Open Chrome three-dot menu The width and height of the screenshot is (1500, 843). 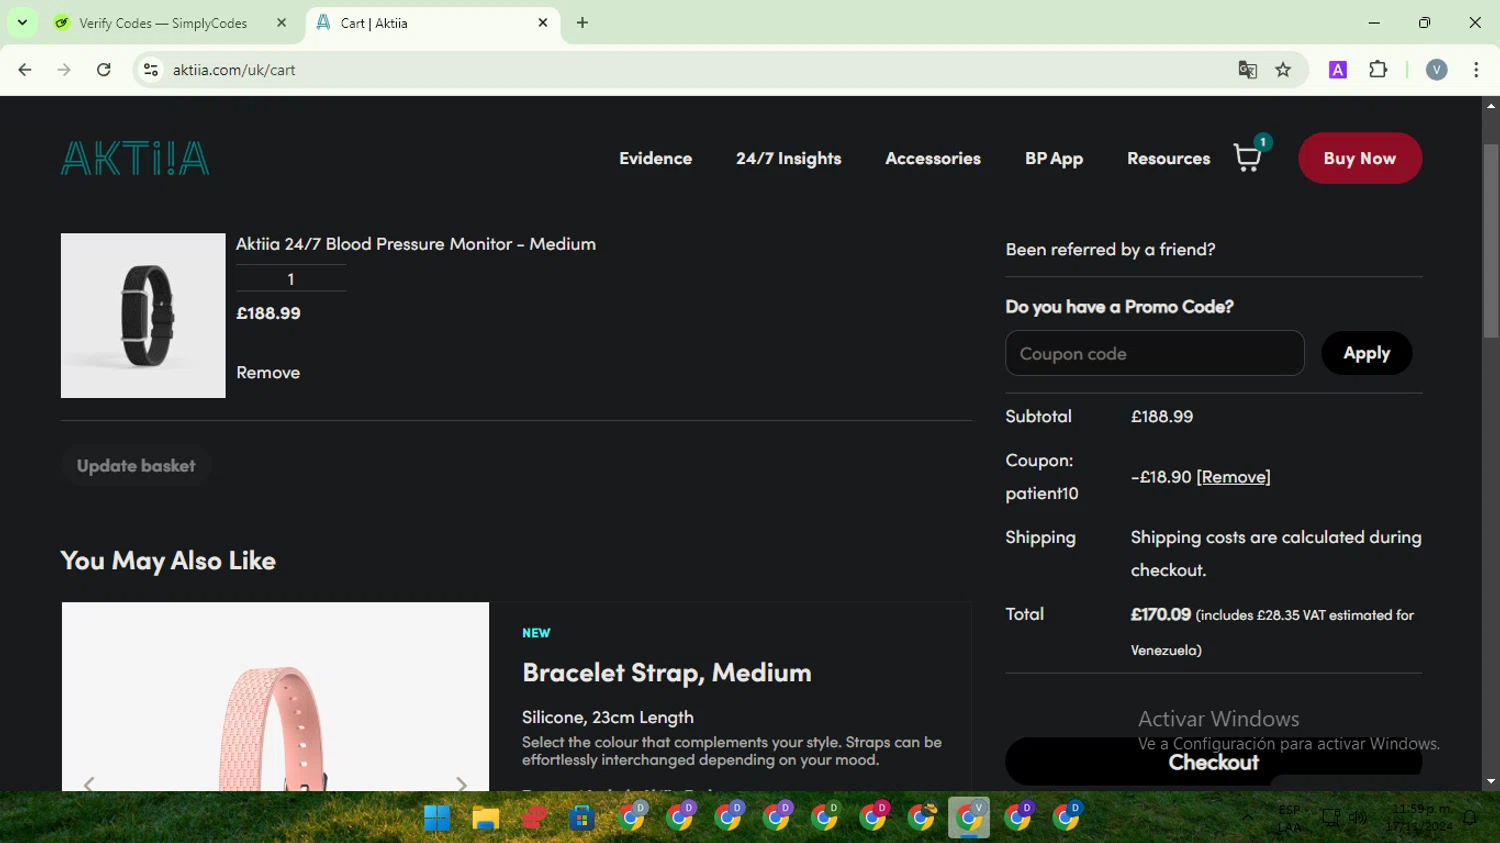click(x=1476, y=70)
